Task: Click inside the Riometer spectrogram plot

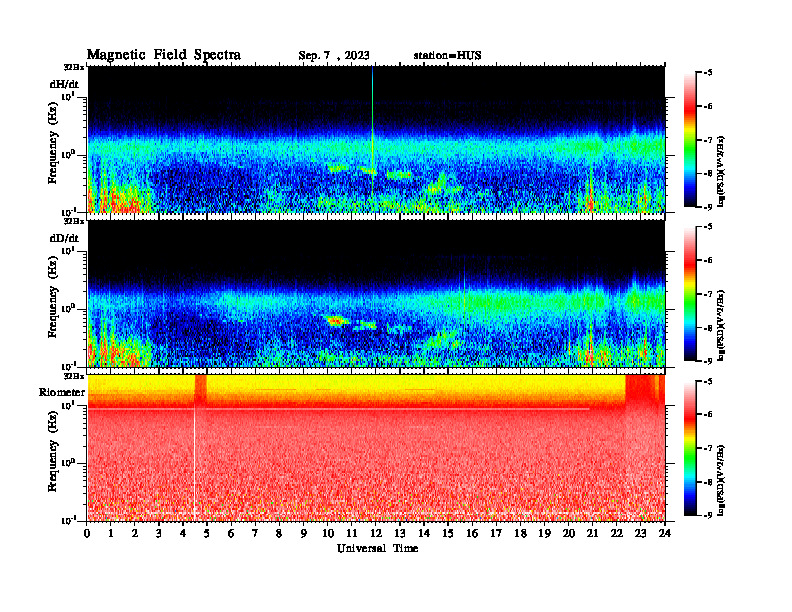Action: (376, 448)
